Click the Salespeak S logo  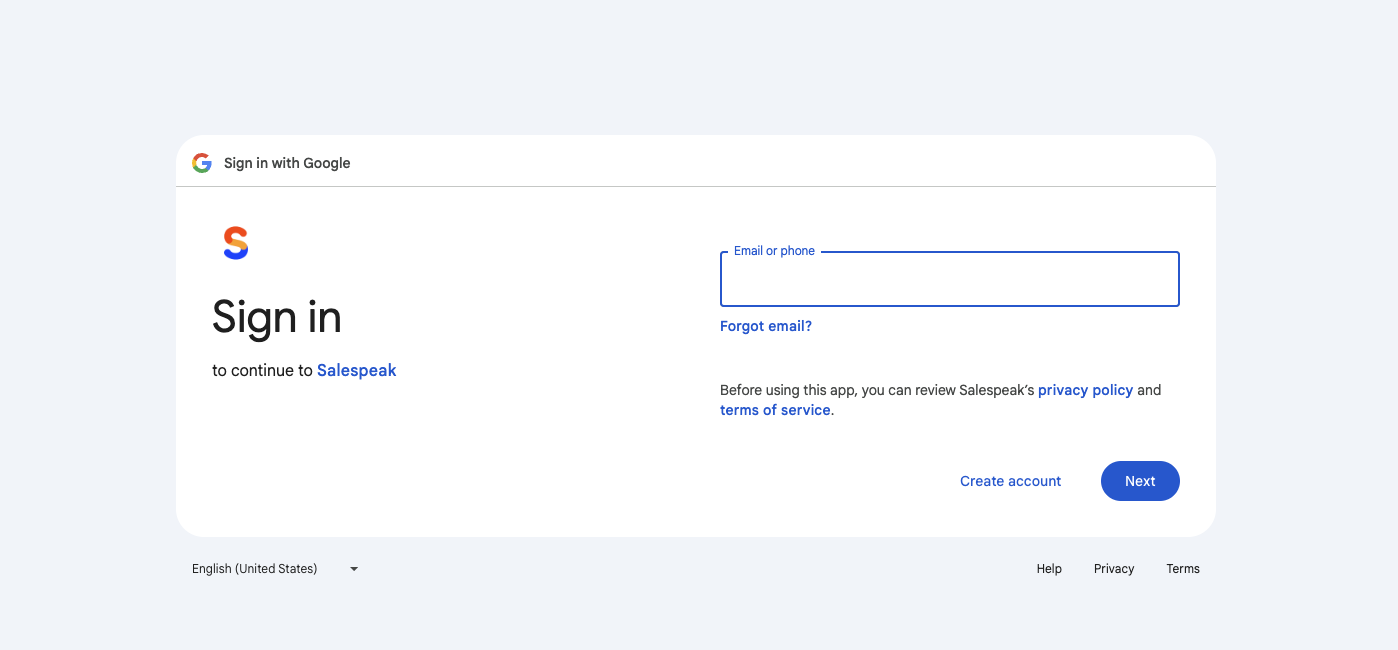tap(235, 243)
